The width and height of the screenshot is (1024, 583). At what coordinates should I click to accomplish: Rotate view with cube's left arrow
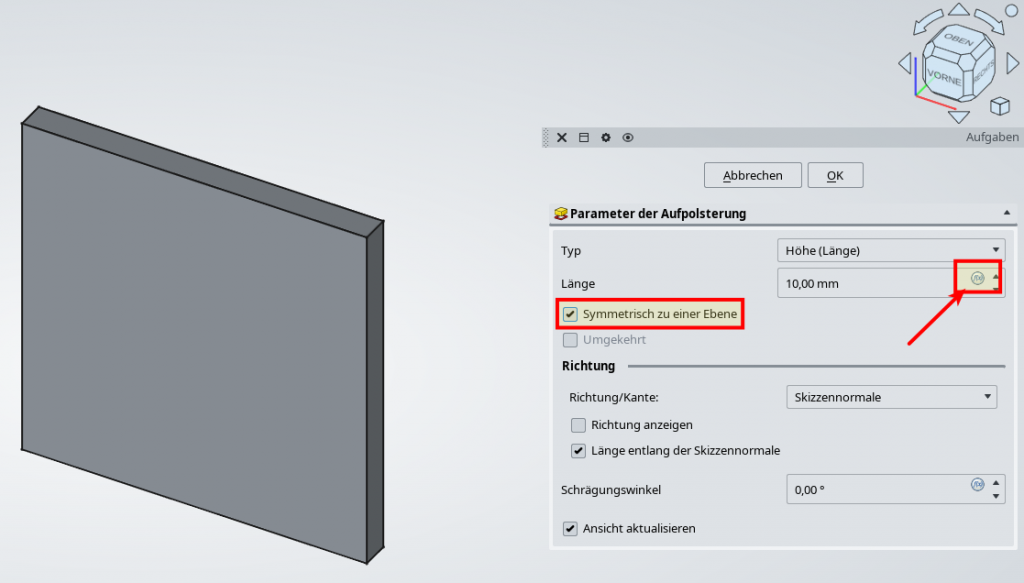click(905, 64)
